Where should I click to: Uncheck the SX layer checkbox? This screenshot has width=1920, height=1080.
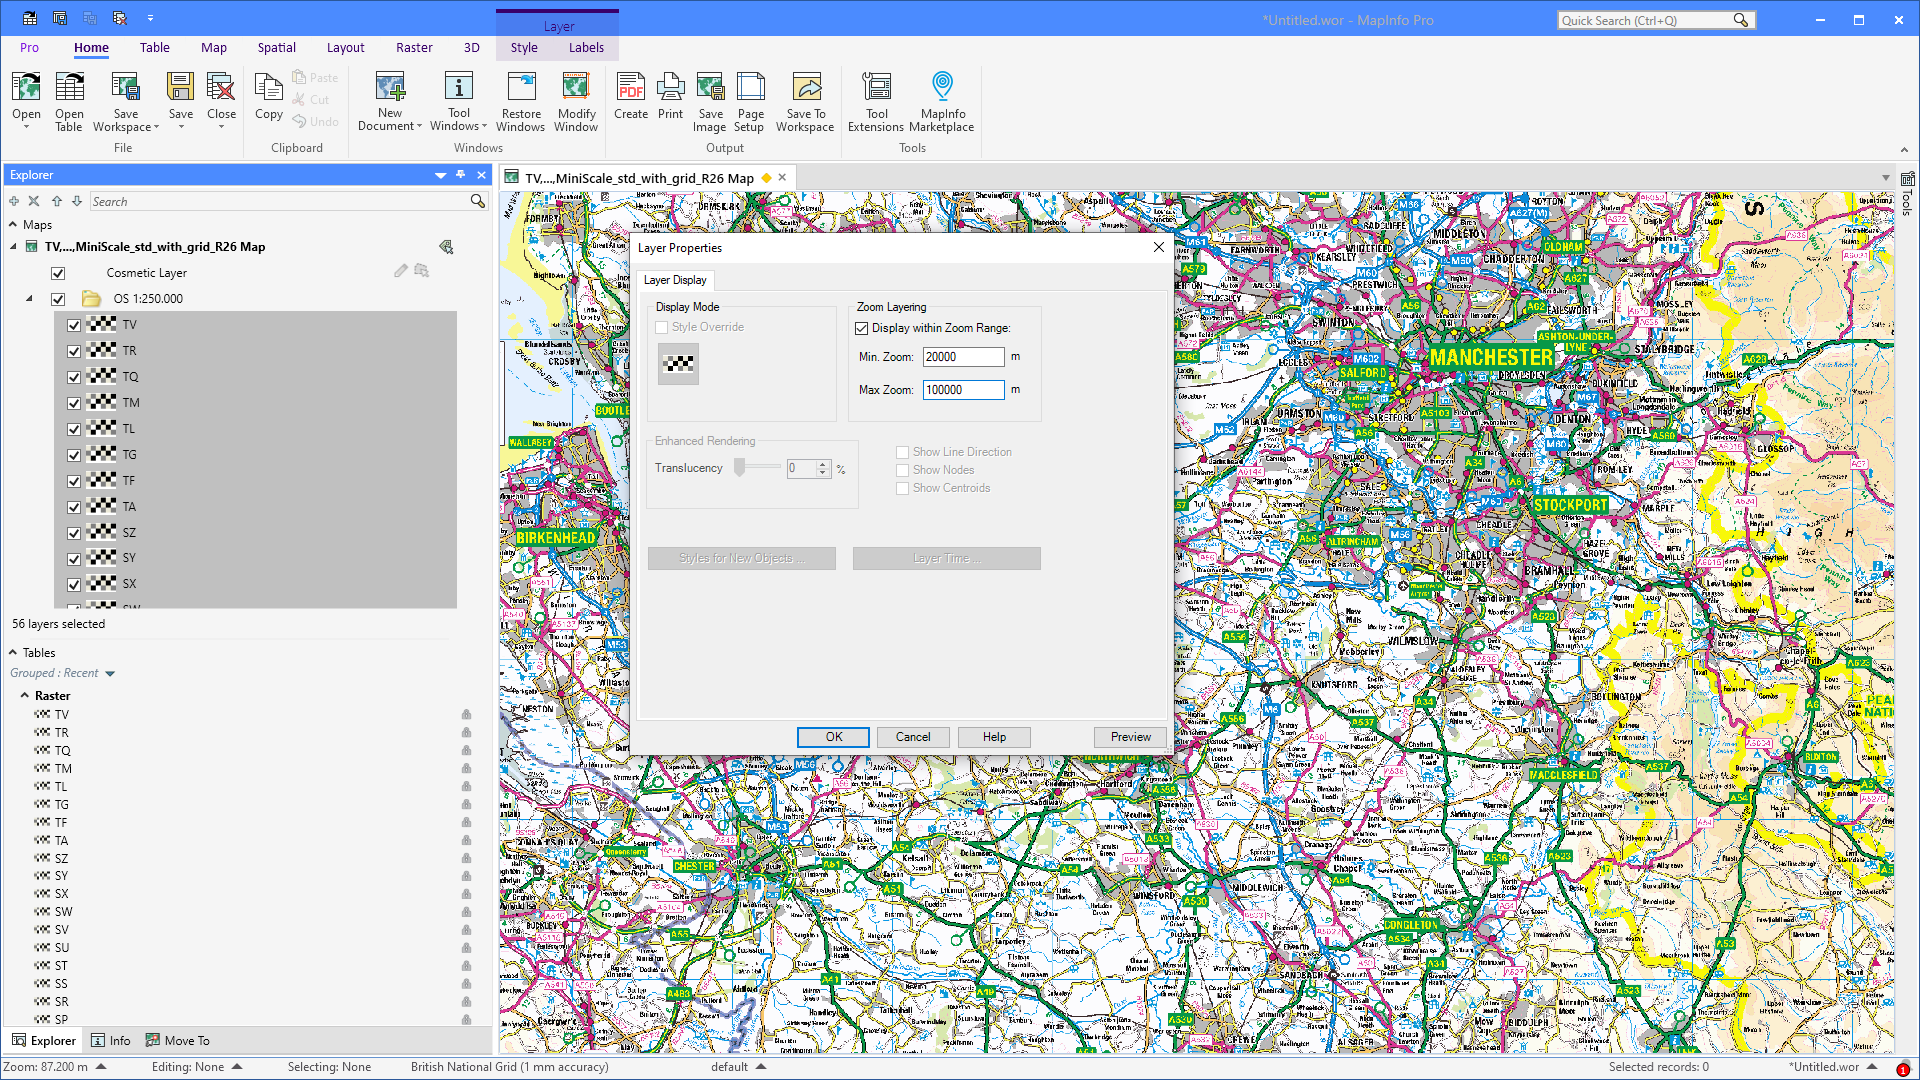coord(74,584)
